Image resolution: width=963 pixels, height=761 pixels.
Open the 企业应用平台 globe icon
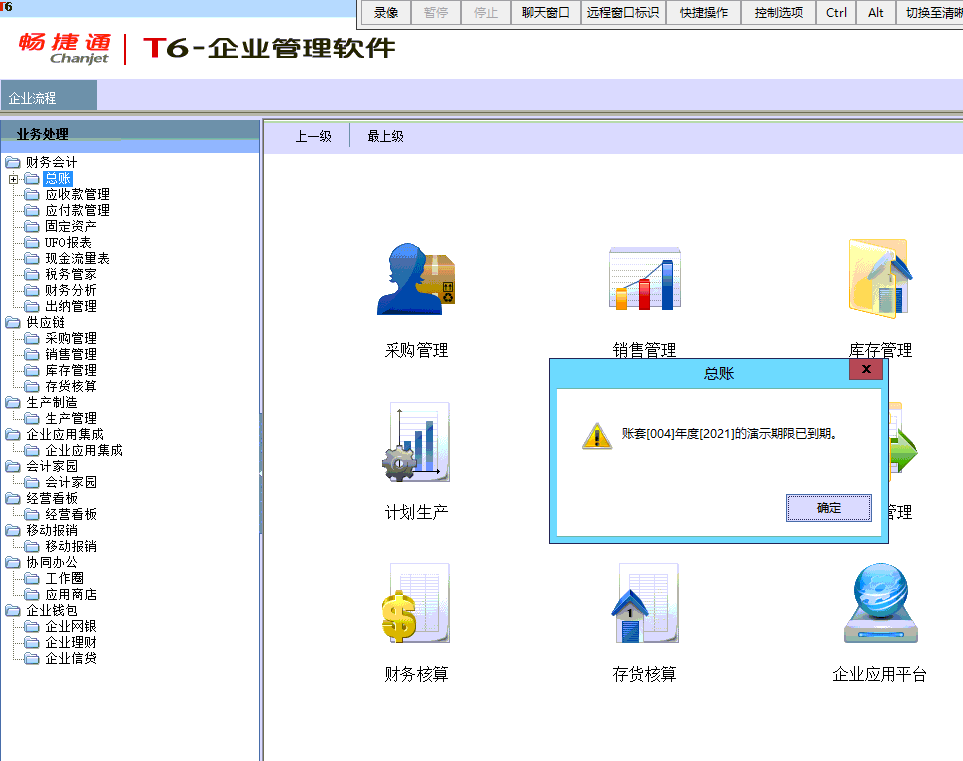tap(880, 603)
